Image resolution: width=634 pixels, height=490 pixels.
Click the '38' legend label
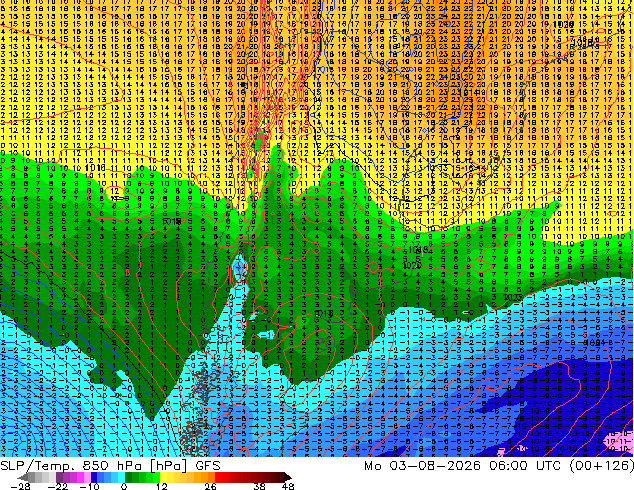(259, 486)
